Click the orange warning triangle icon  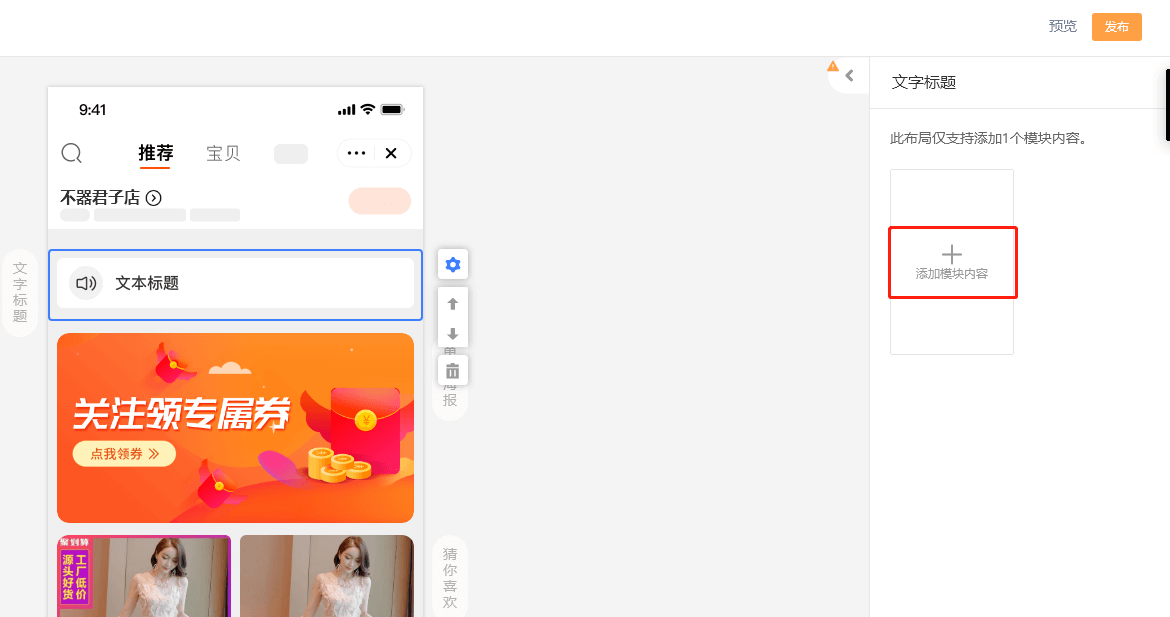pos(833,66)
